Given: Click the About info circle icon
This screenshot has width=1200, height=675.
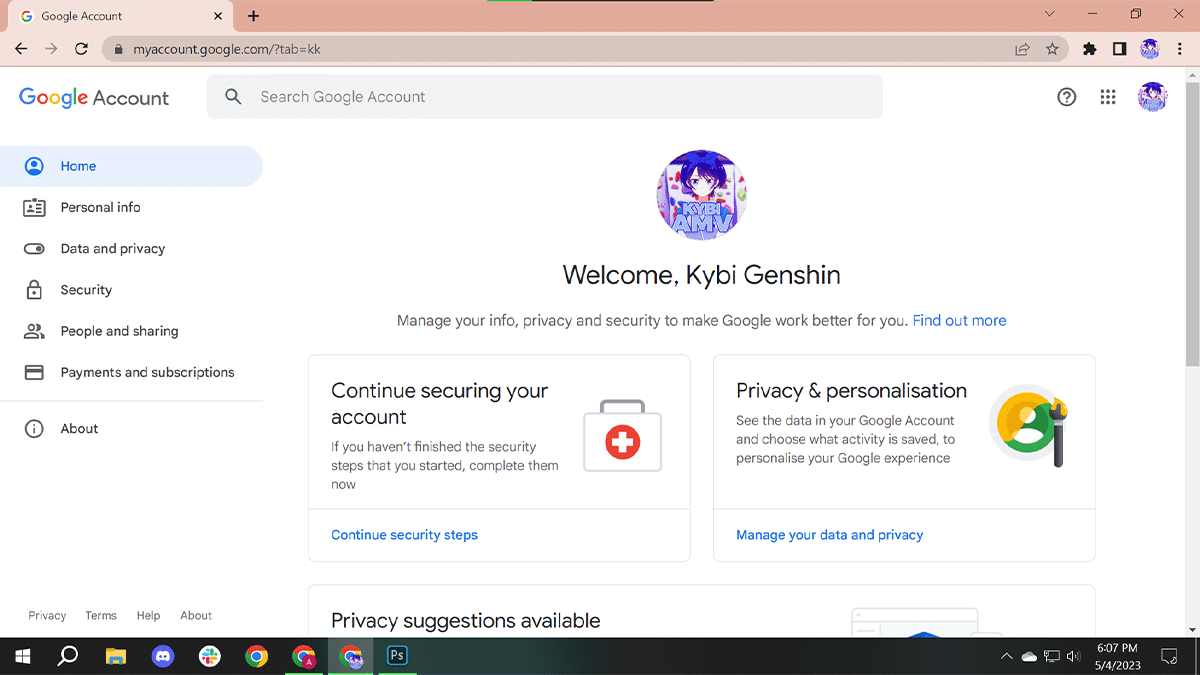Looking at the screenshot, I should (34, 428).
